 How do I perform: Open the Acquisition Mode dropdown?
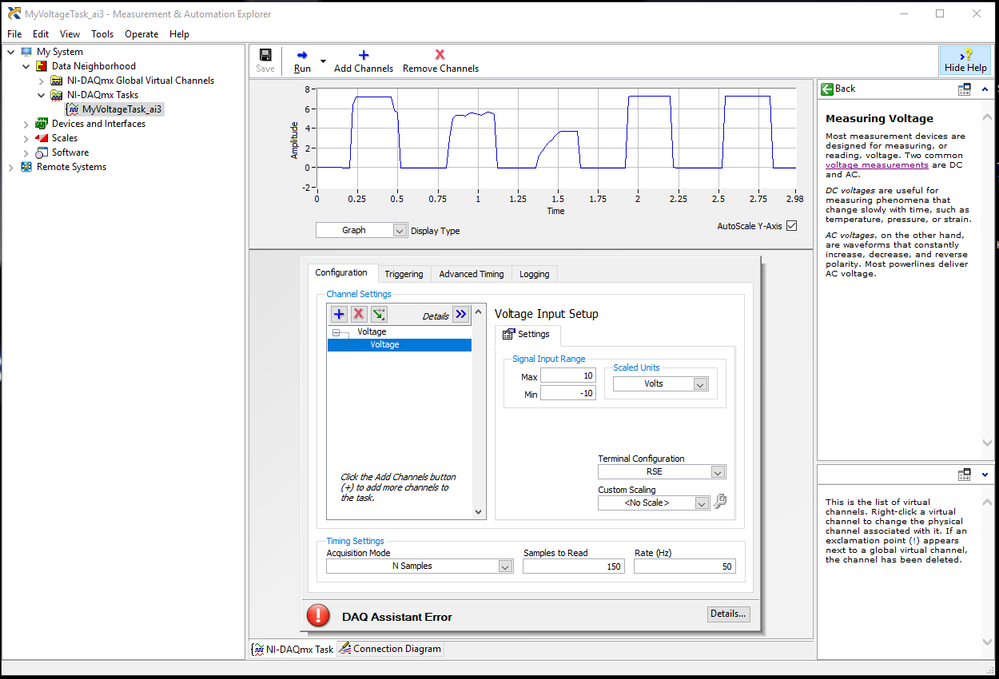pos(505,566)
